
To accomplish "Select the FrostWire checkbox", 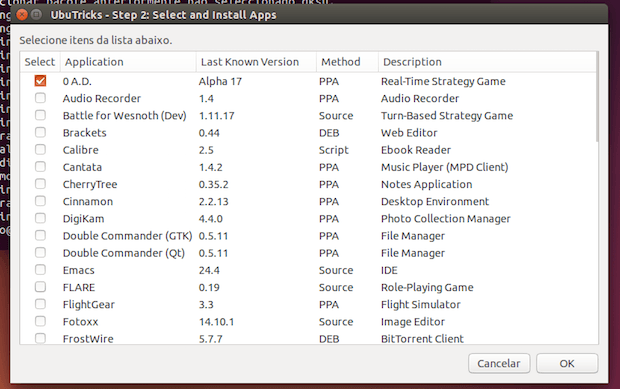I will 40,338.
